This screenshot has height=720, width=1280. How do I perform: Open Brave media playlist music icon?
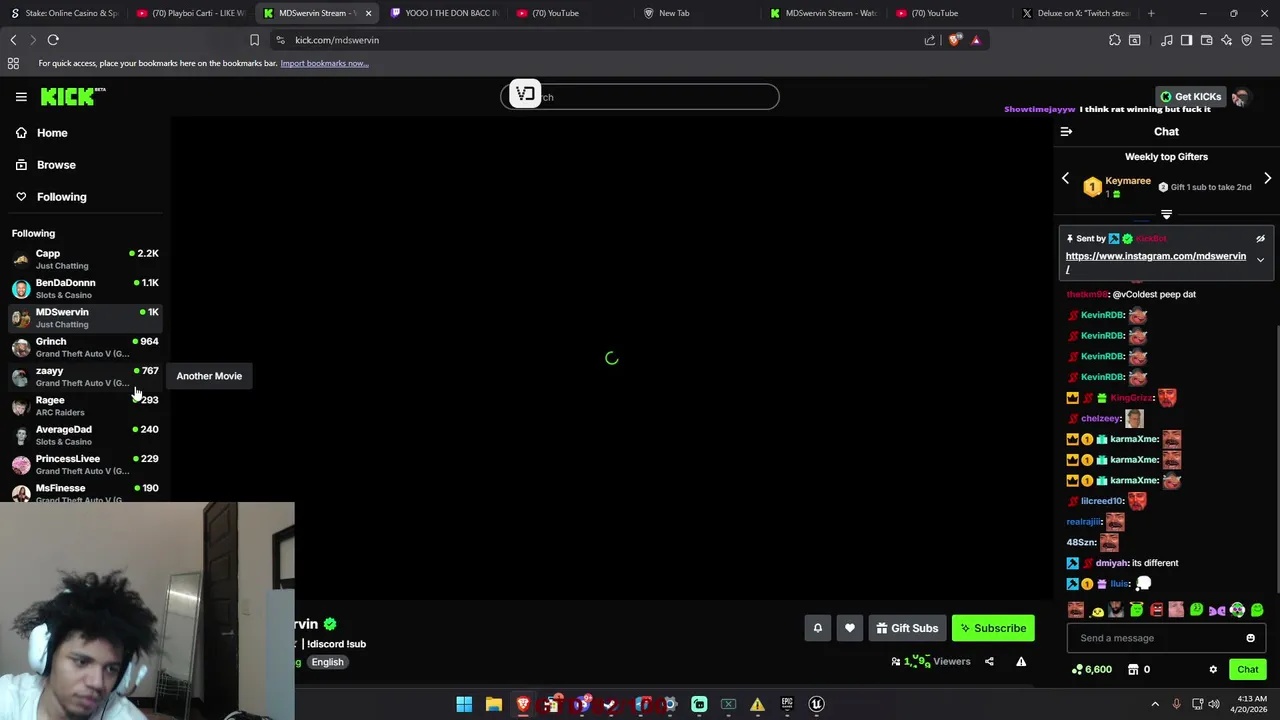(1167, 40)
